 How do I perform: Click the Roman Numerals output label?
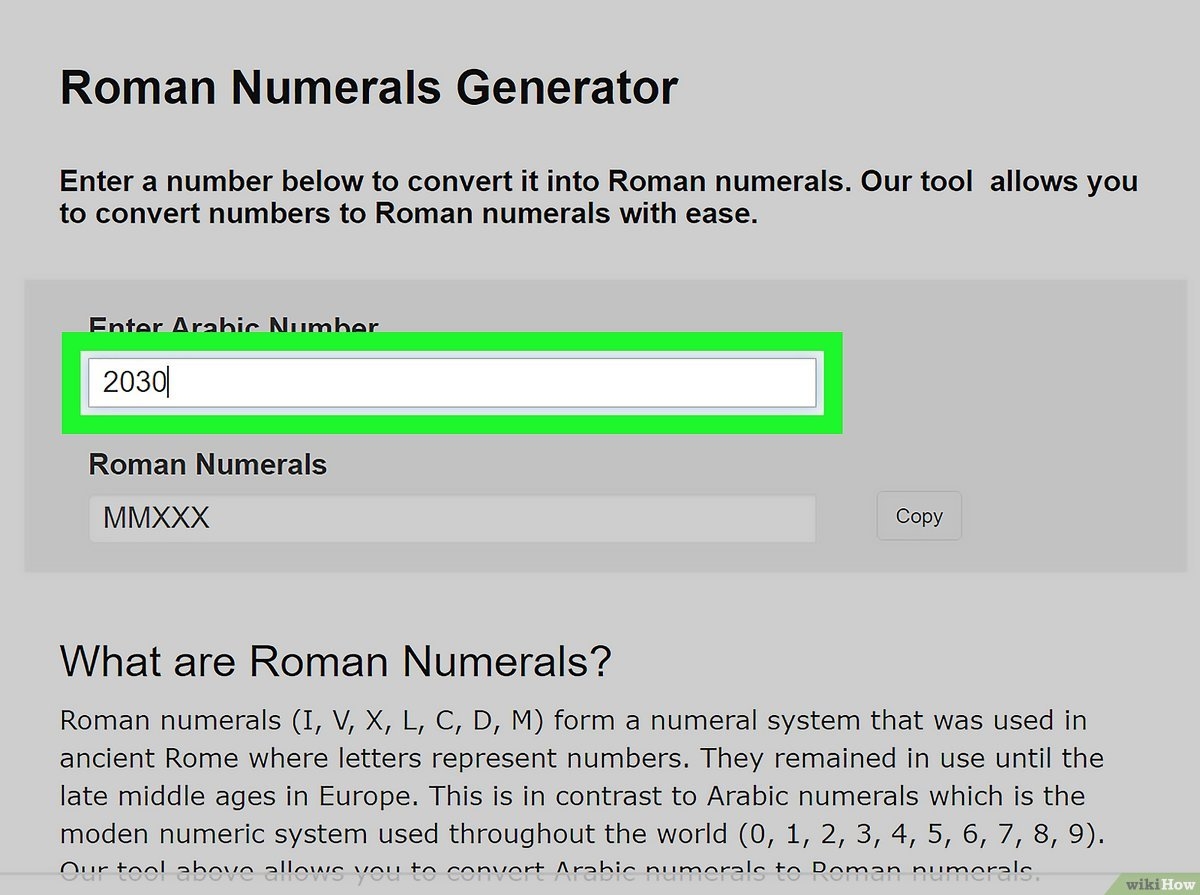tap(207, 464)
